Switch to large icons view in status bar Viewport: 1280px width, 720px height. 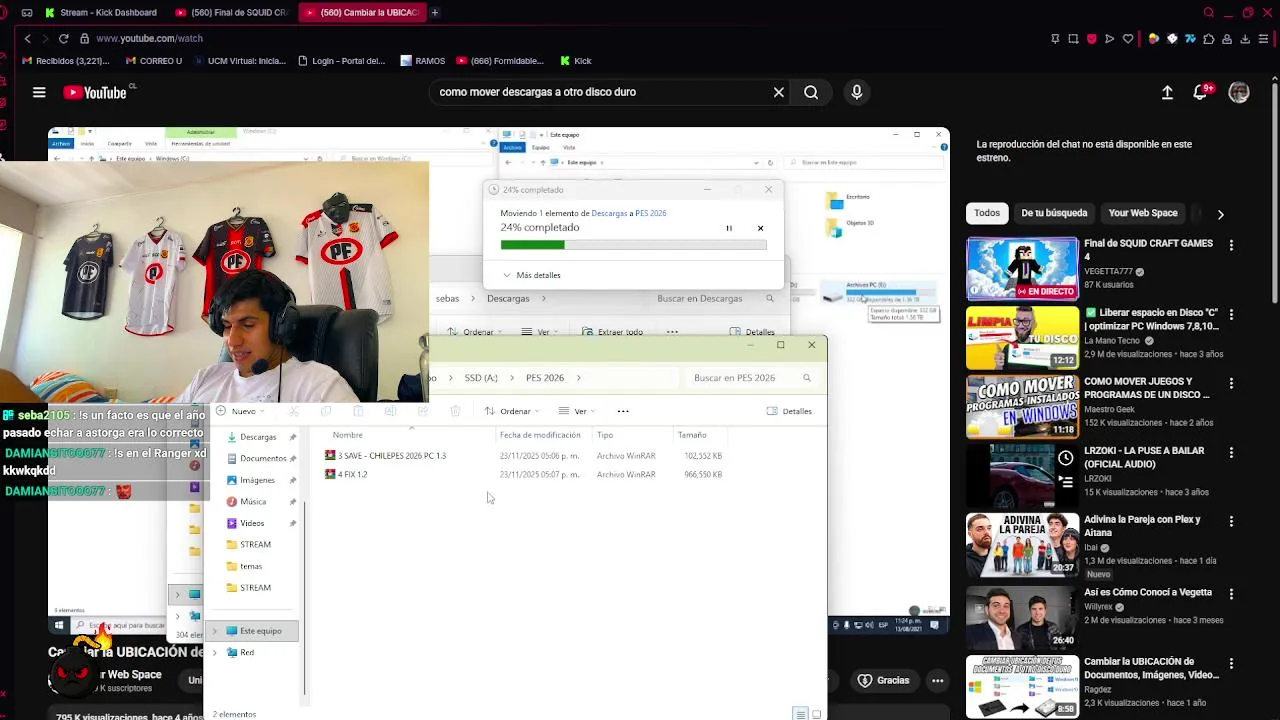pyautogui.click(x=817, y=714)
